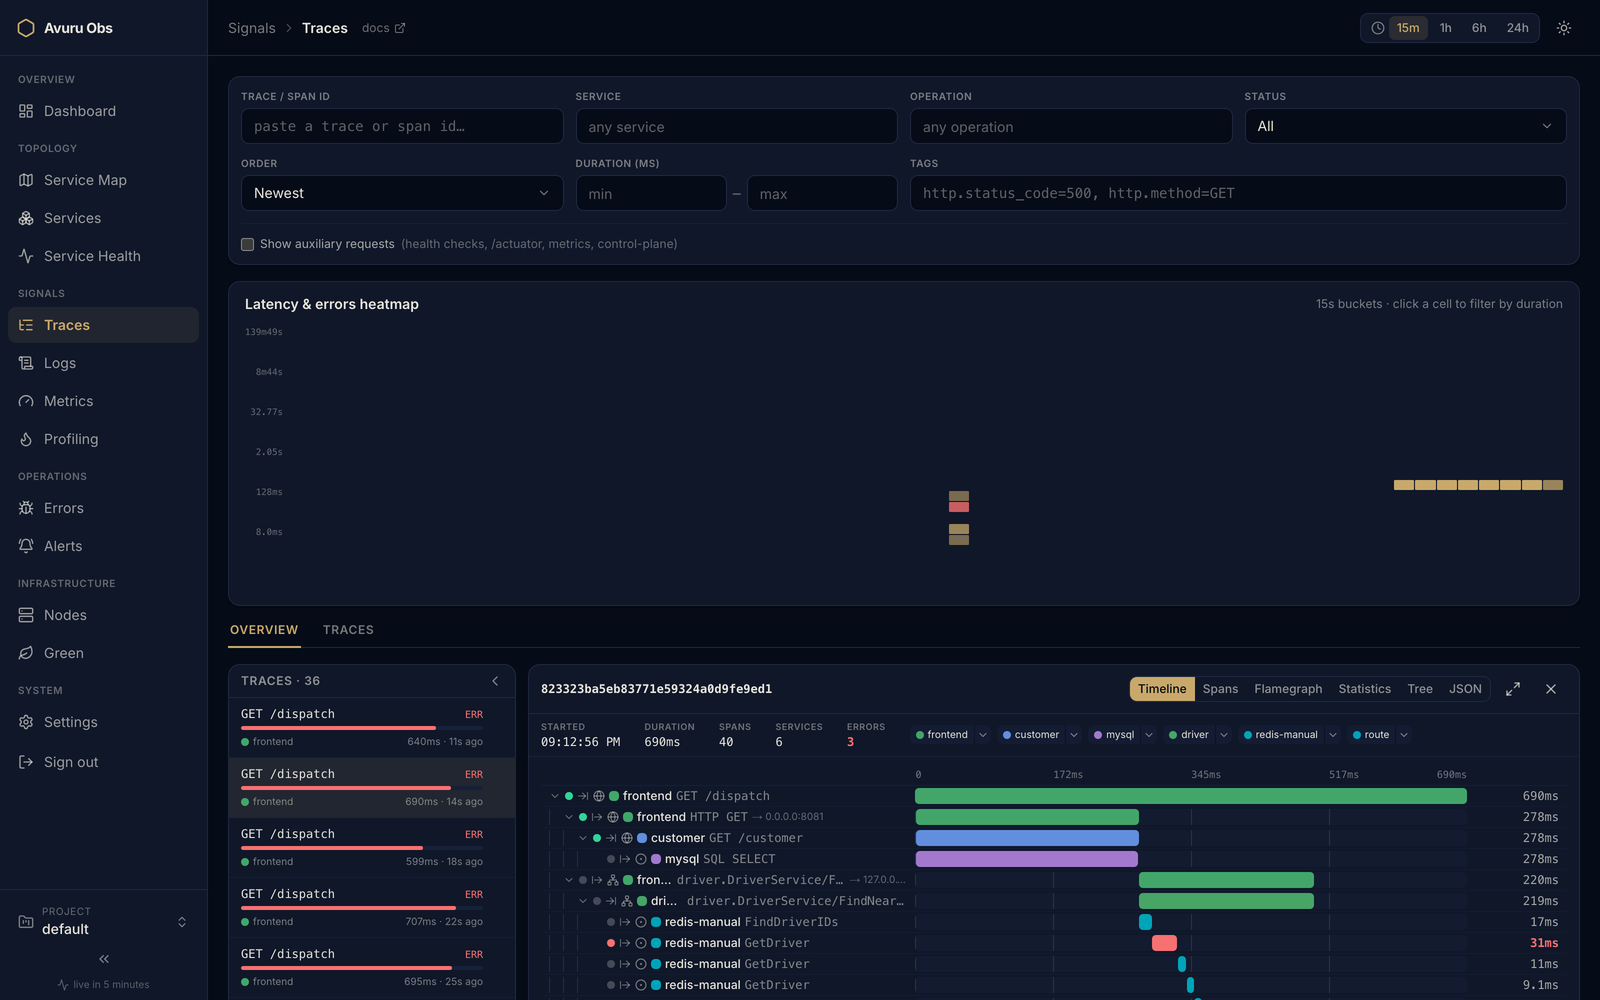Switch to the TRACES tab
The height and width of the screenshot is (1000, 1600).
point(348,630)
